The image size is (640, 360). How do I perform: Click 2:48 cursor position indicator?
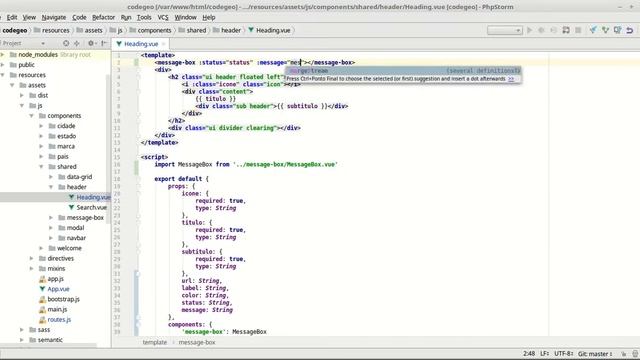529,354
